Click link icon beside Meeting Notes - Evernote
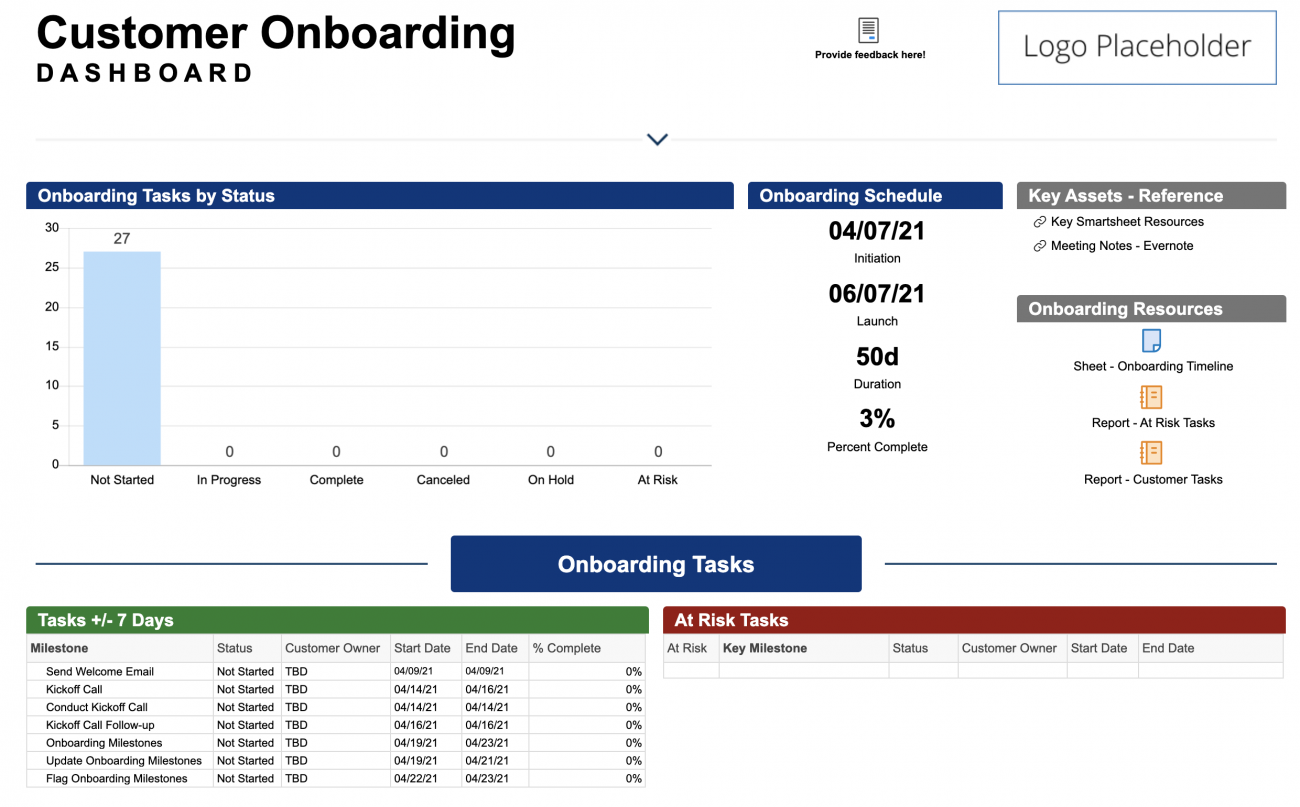The height and width of the screenshot is (807, 1300). click(x=1040, y=246)
